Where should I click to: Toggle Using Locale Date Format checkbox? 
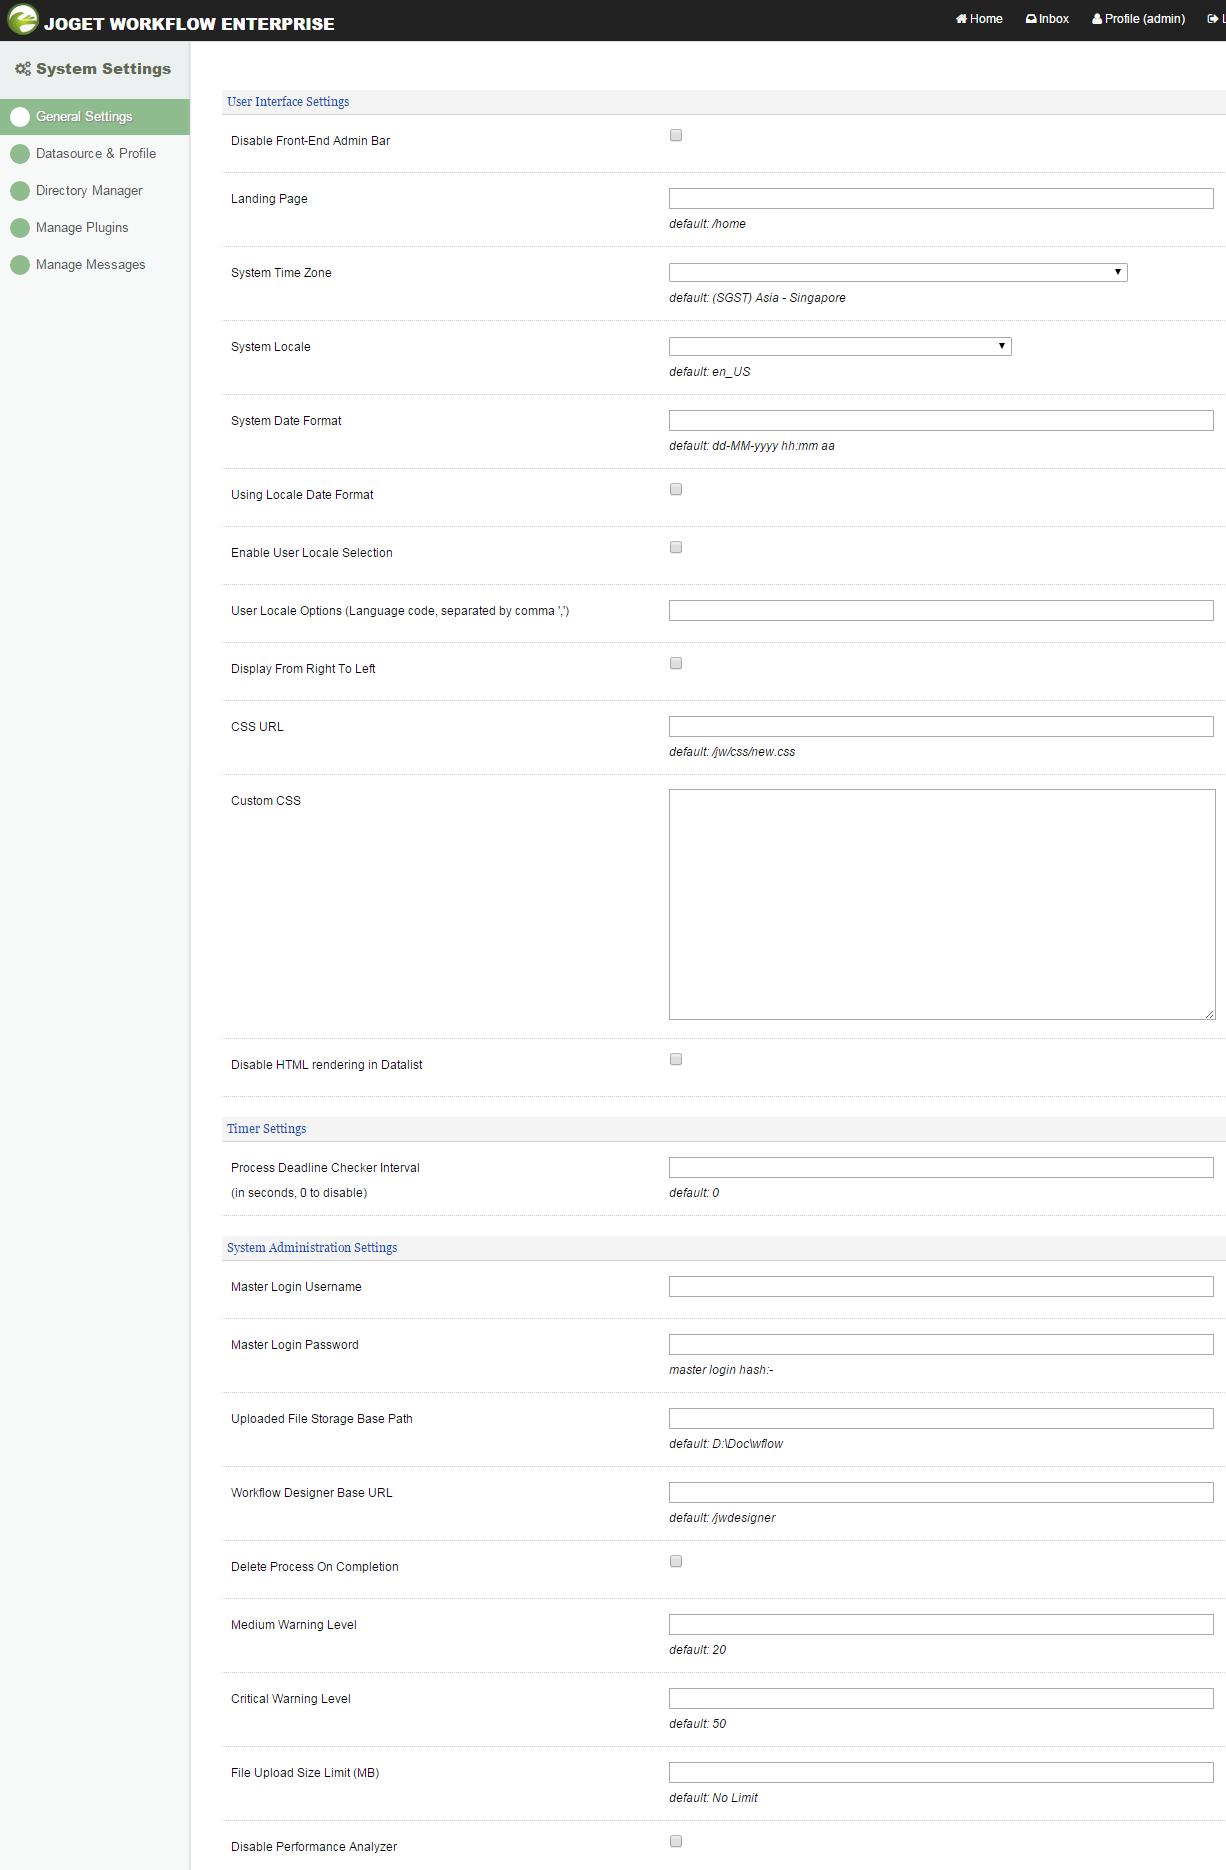point(676,490)
